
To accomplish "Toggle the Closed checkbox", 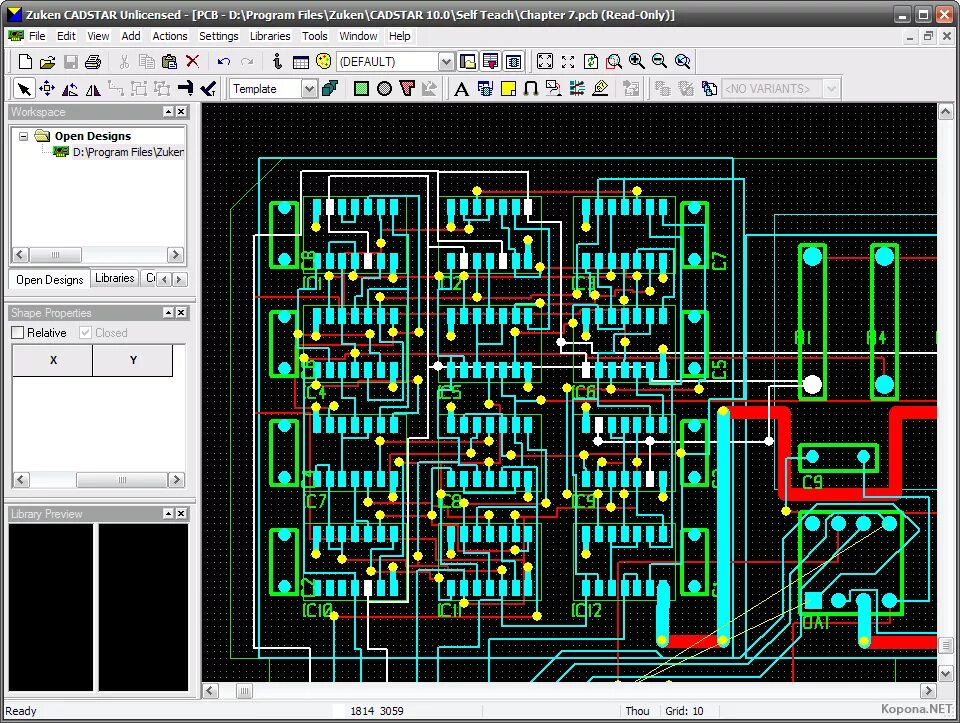I will click(x=86, y=332).
